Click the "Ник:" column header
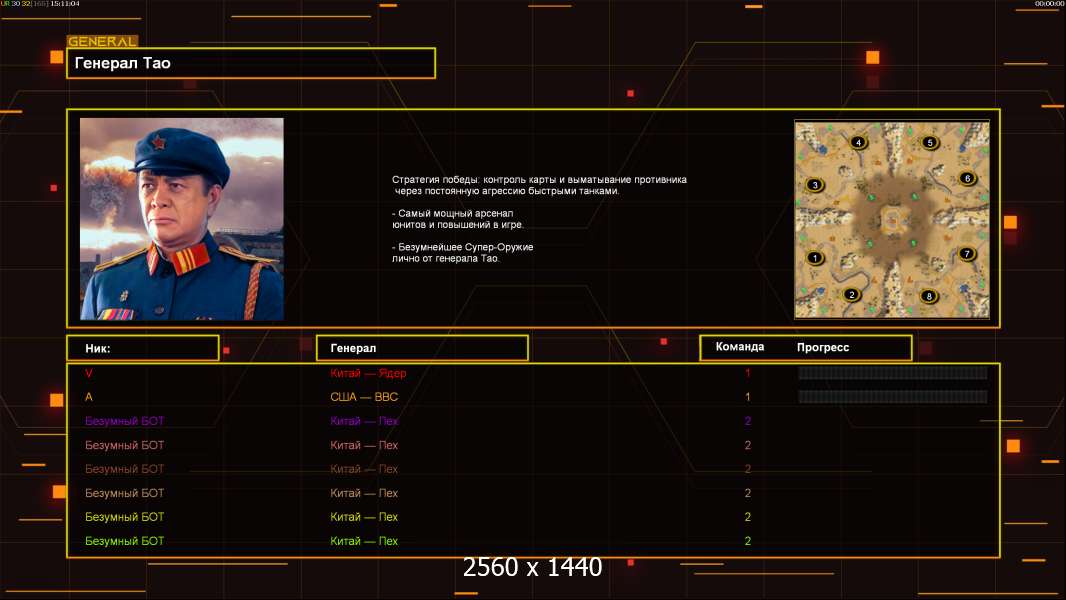 (x=143, y=348)
